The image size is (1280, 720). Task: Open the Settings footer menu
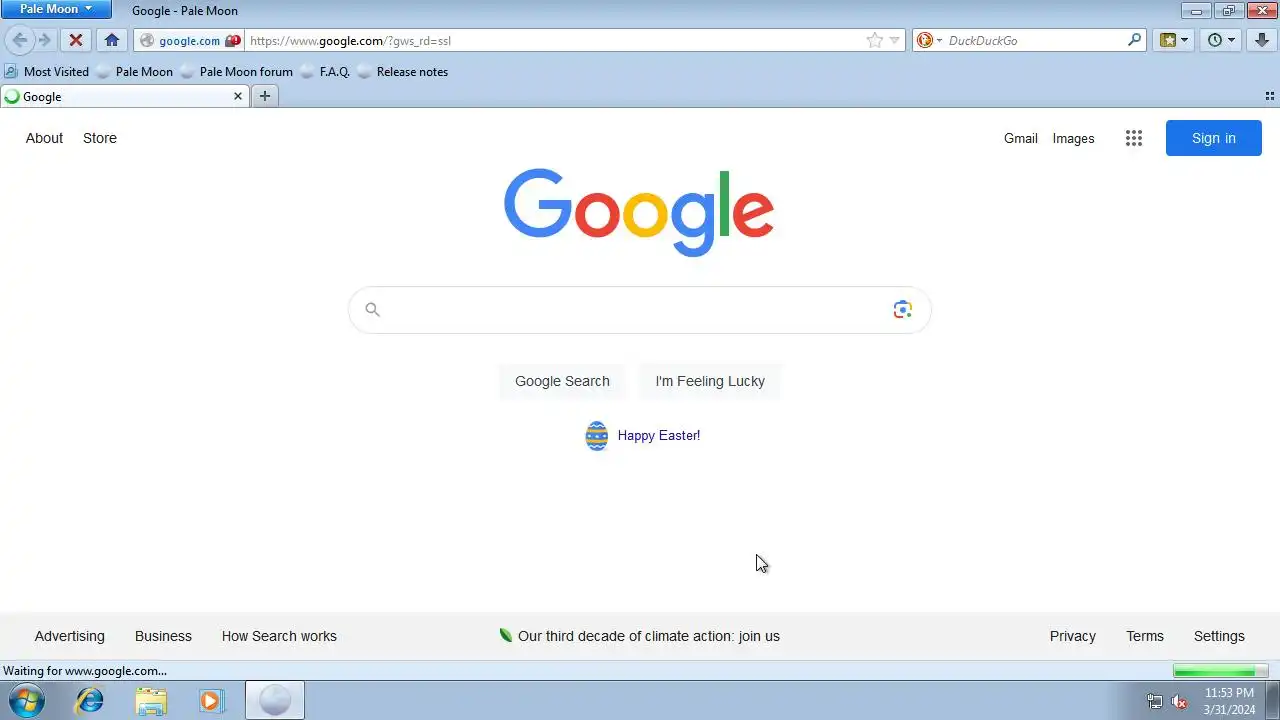(1219, 636)
